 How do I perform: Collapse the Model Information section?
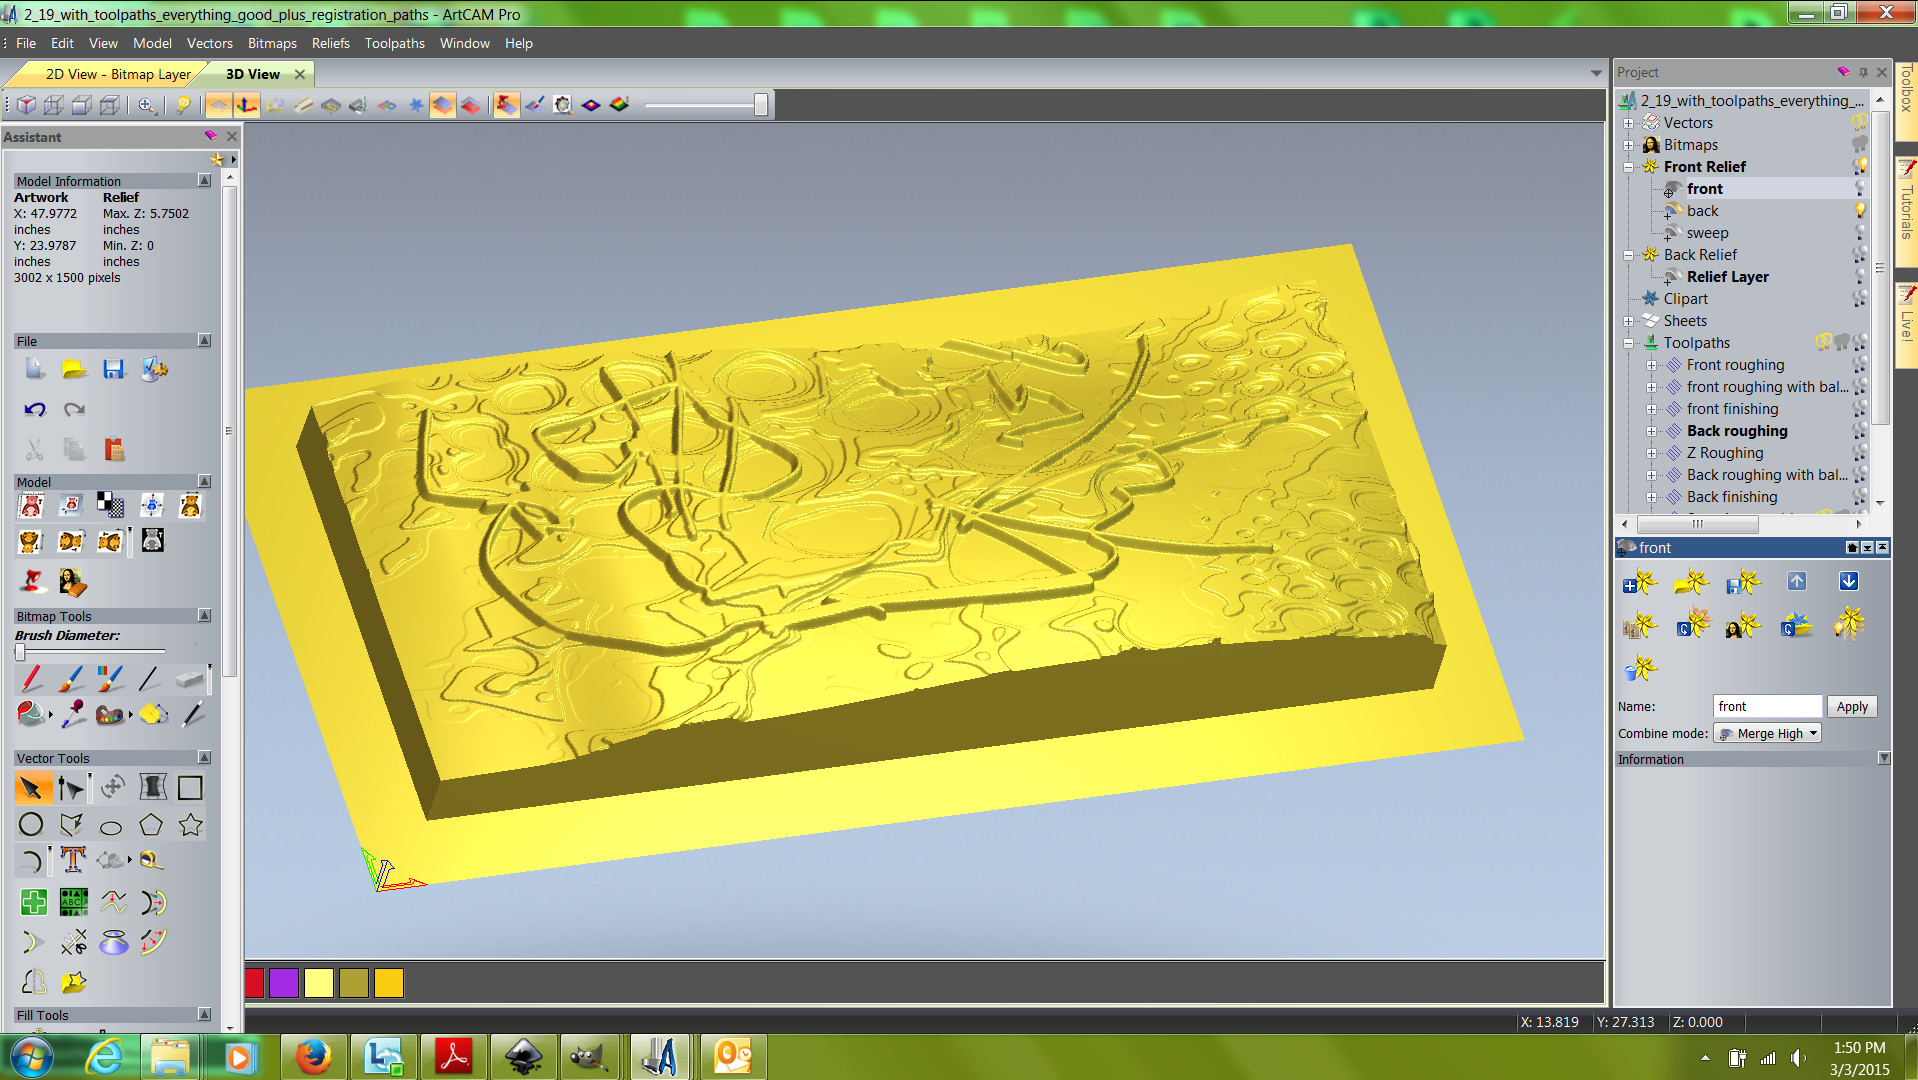click(204, 181)
